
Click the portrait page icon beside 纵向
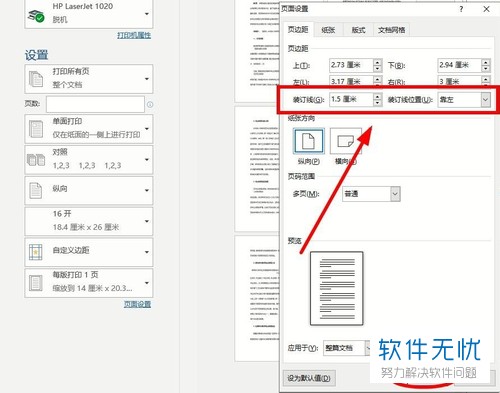point(36,190)
